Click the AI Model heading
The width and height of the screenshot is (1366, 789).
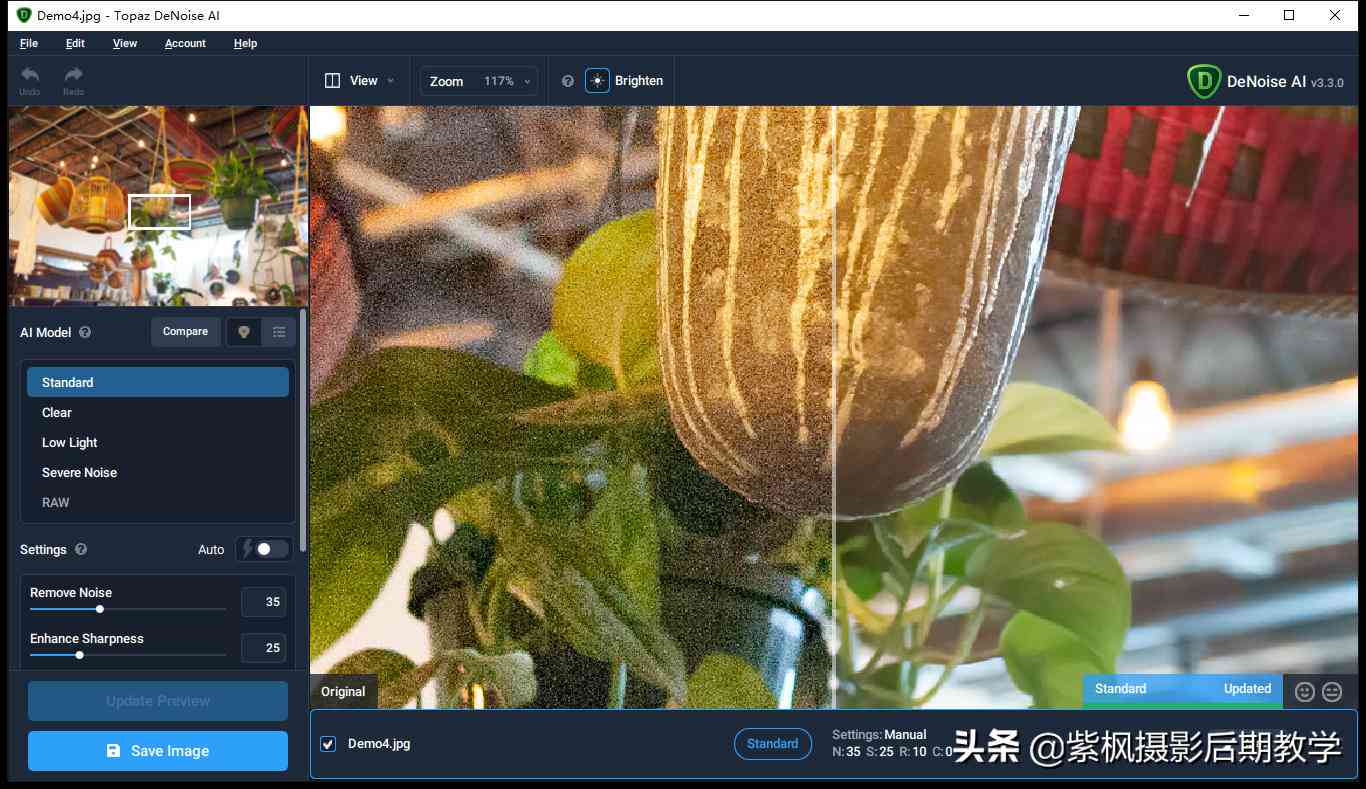pos(46,332)
